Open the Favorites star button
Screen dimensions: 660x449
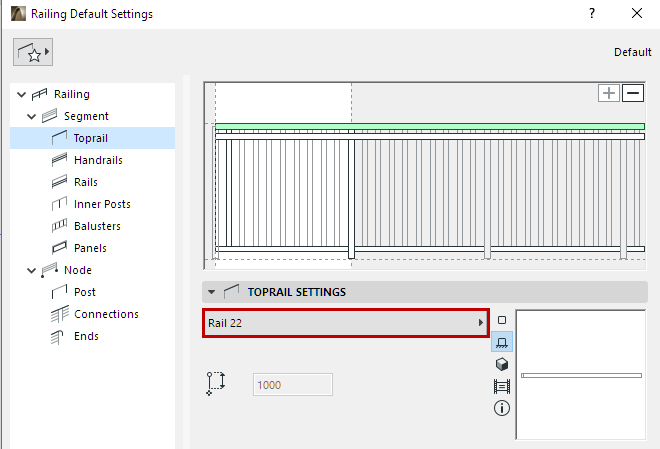point(33,52)
